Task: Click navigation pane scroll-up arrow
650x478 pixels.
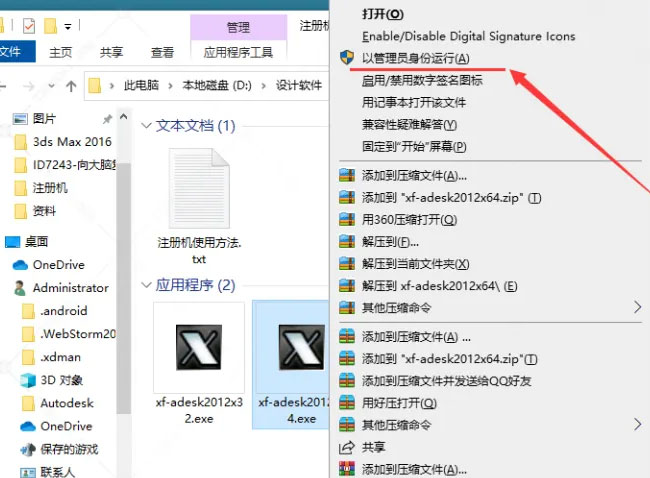Action: 124,117
